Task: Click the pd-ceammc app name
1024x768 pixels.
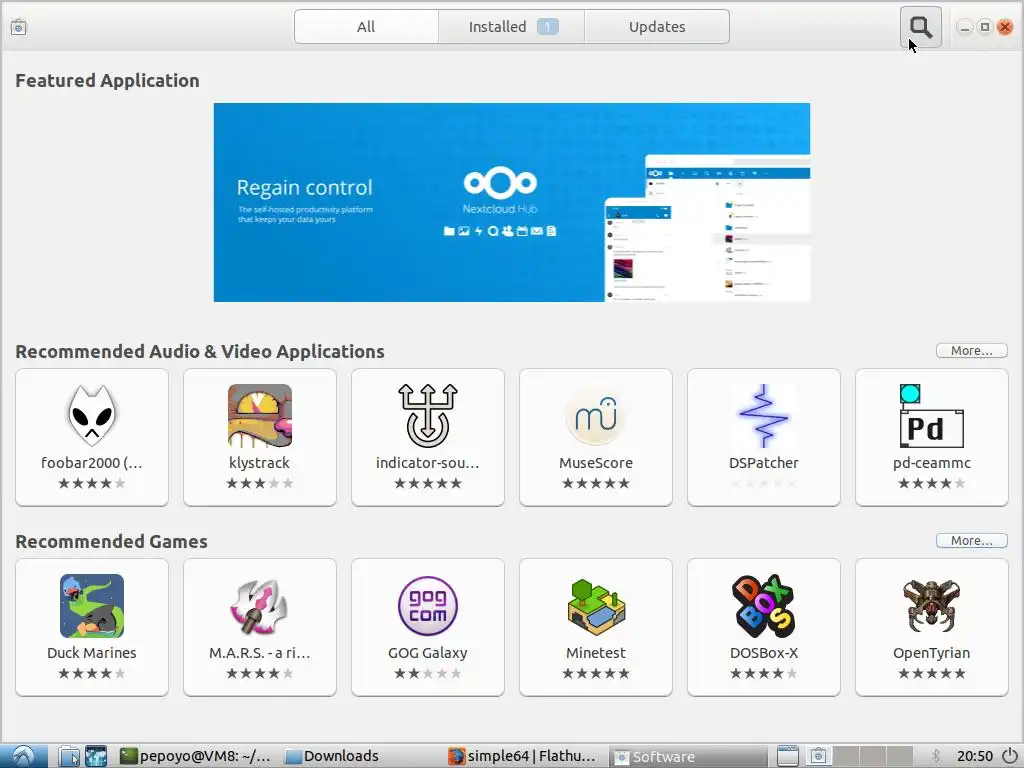Action: [x=931, y=463]
